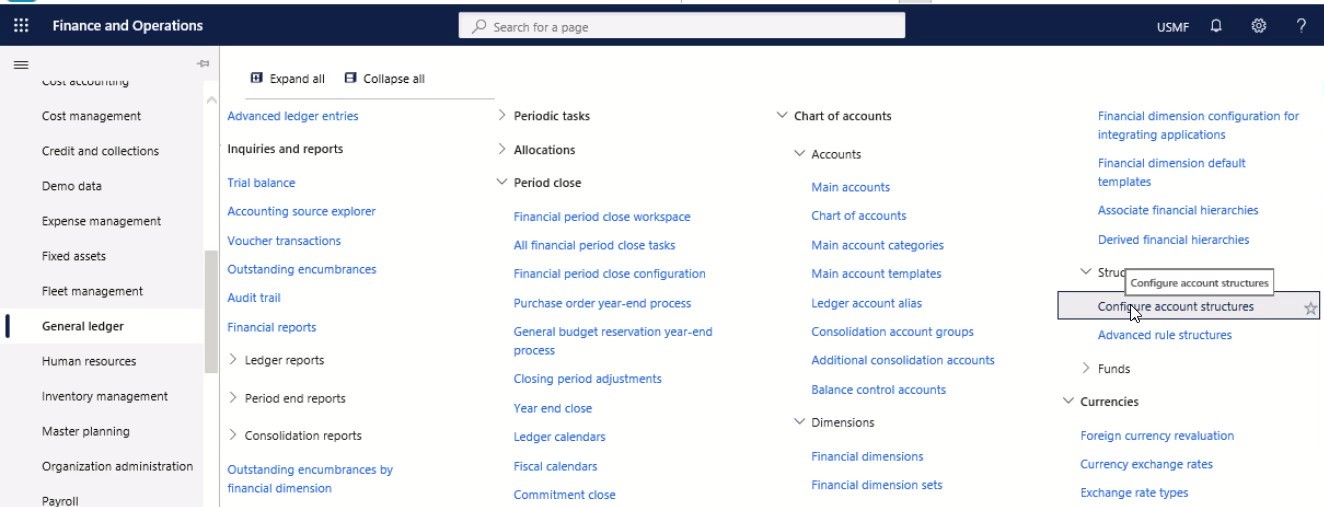This screenshot has width=1324, height=507.
Task: Open Year end close link
Action: tap(553, 408)
